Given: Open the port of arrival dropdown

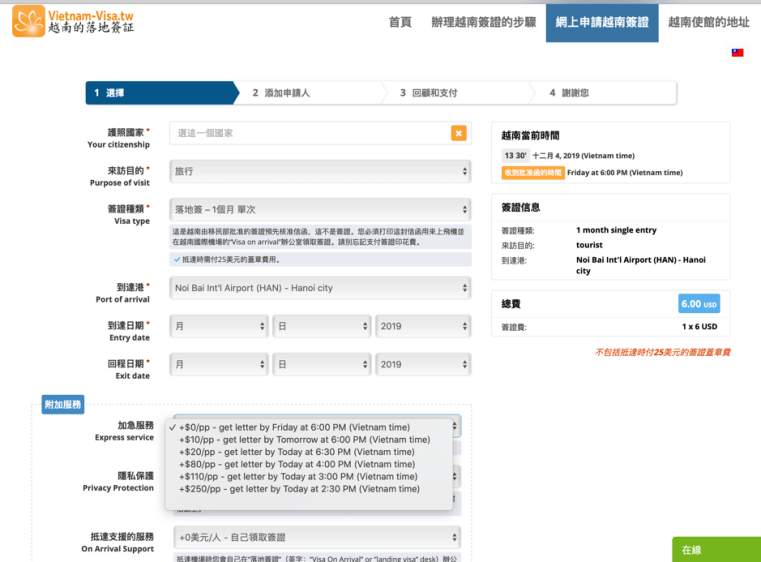Looking at the screenshot, I should [320, 288].
